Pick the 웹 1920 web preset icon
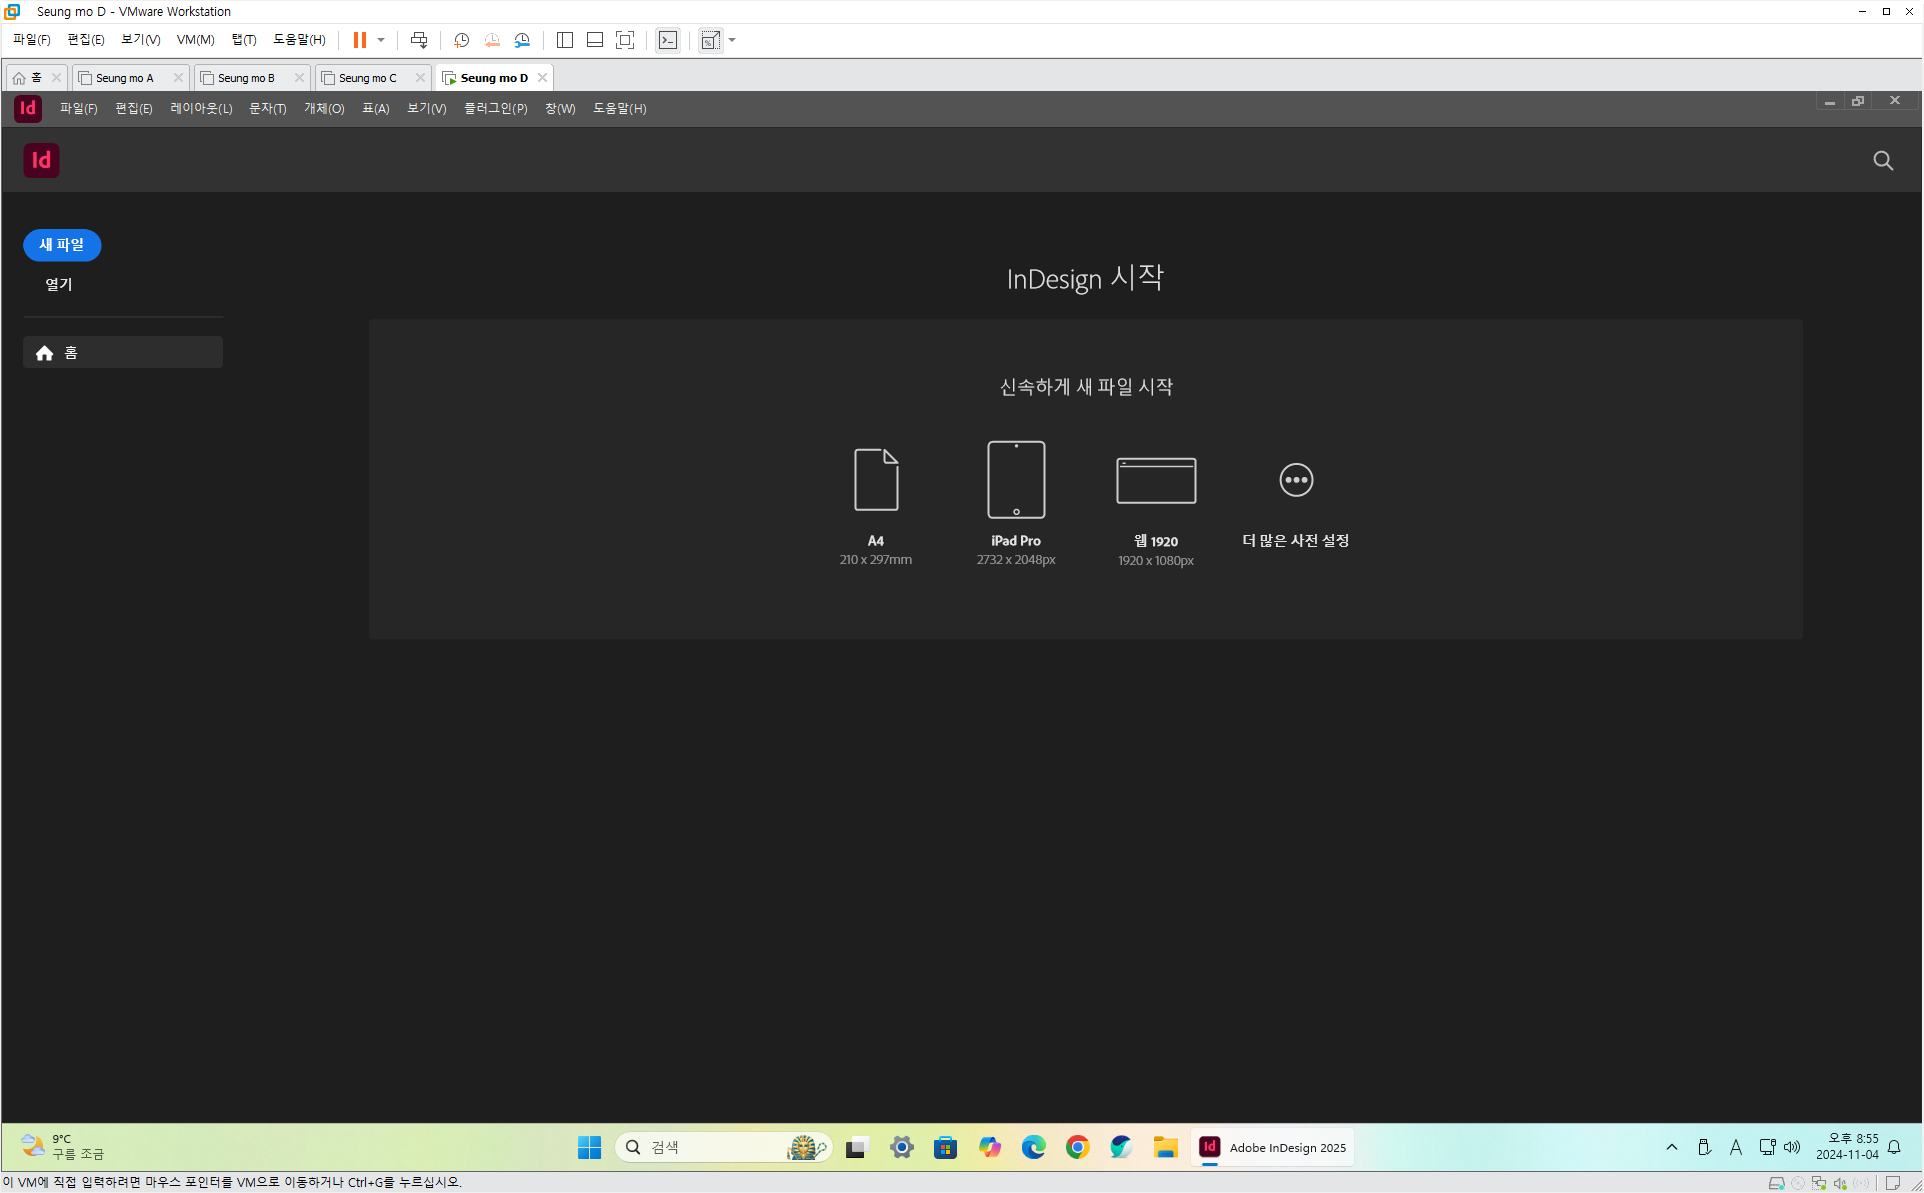This screenshot has width=1924, height=1193. tap(1155, 481)
